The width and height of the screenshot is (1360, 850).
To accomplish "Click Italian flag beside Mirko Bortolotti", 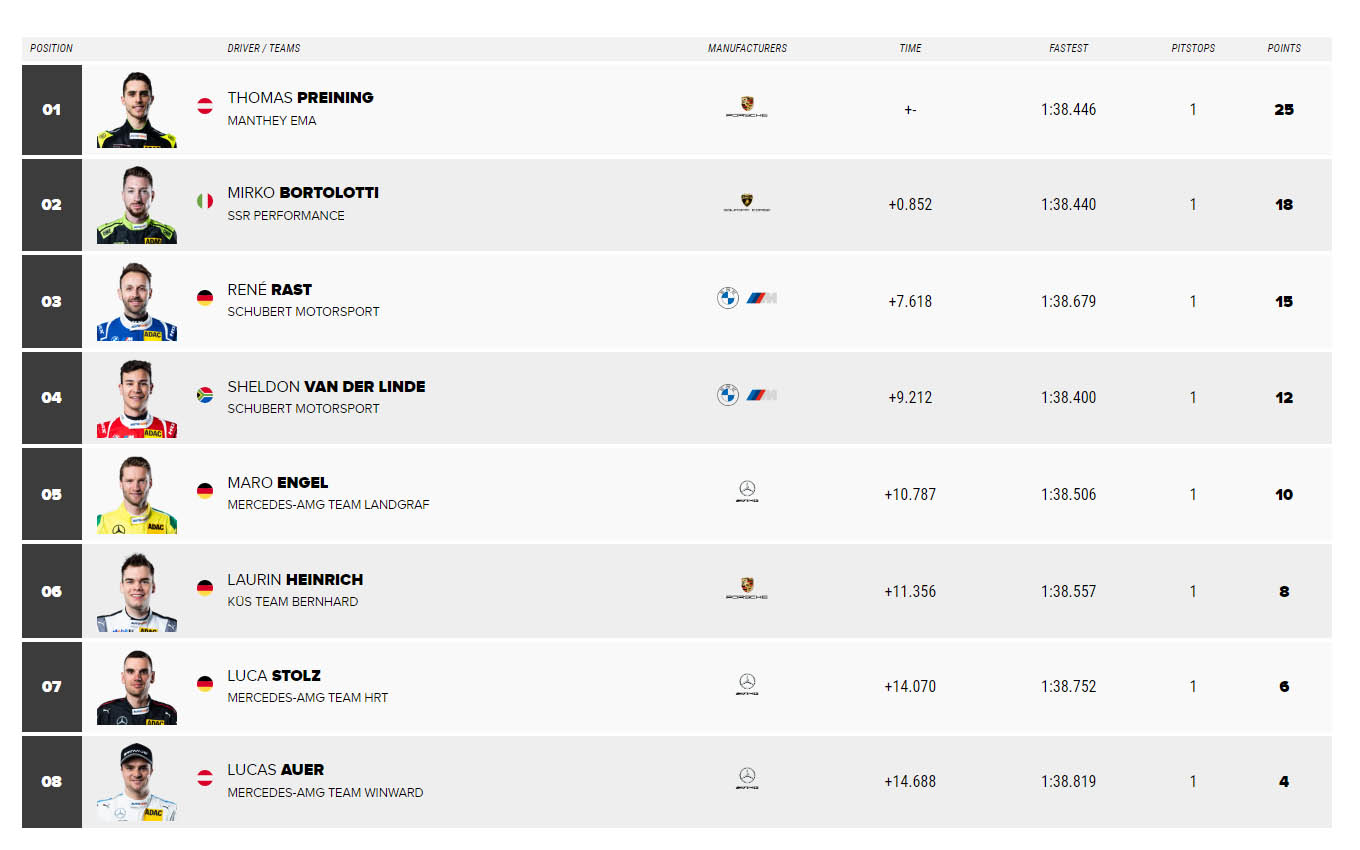I will (x=205, y=201).
